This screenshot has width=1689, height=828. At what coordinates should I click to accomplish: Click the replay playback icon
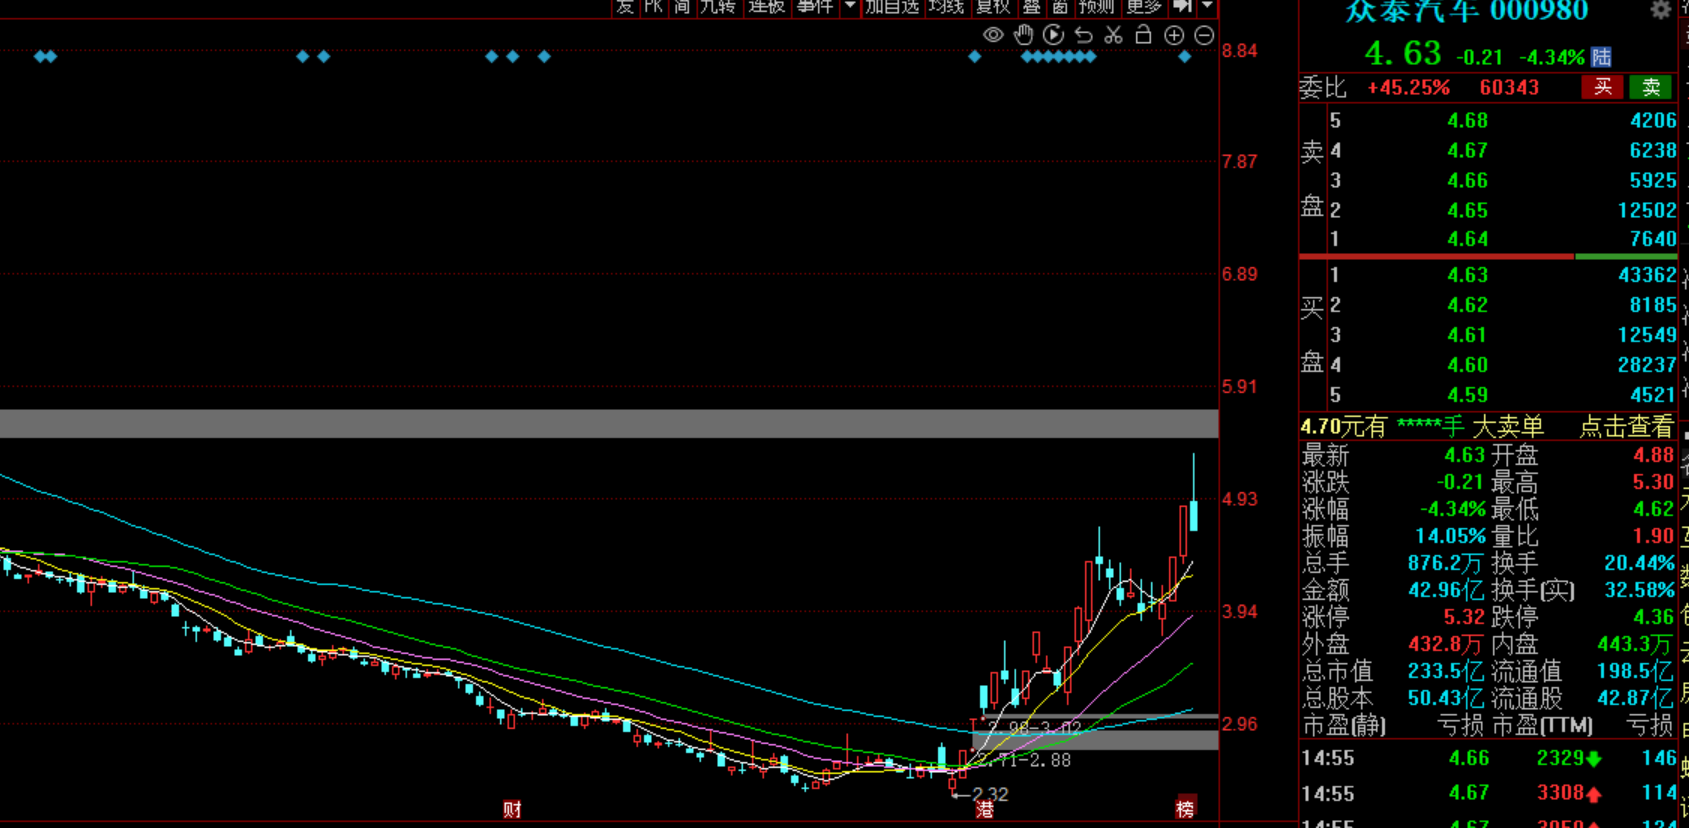1053,35
